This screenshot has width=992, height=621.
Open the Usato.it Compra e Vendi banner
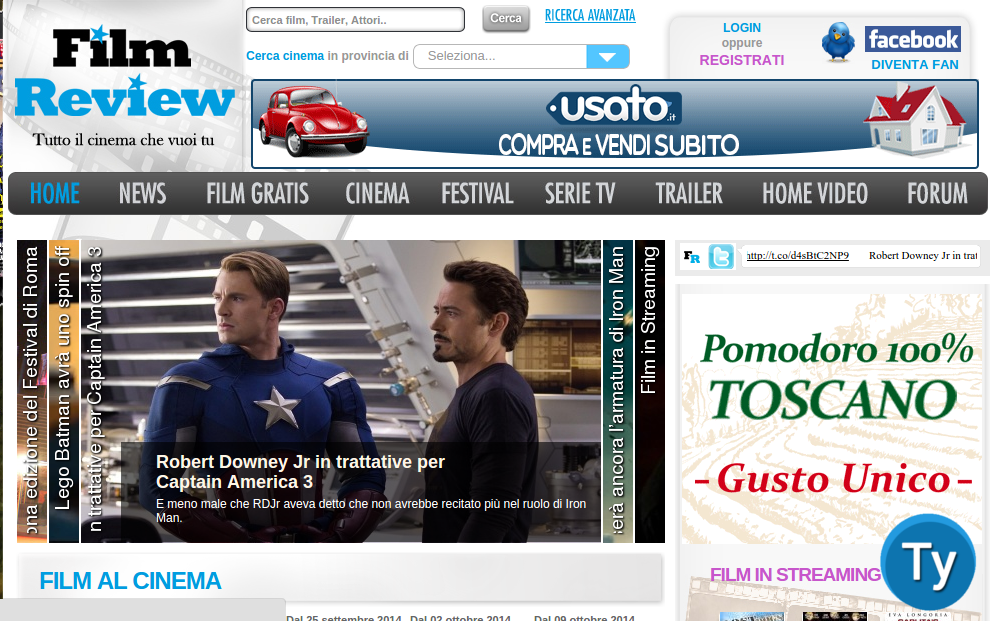tap(615, 124)
